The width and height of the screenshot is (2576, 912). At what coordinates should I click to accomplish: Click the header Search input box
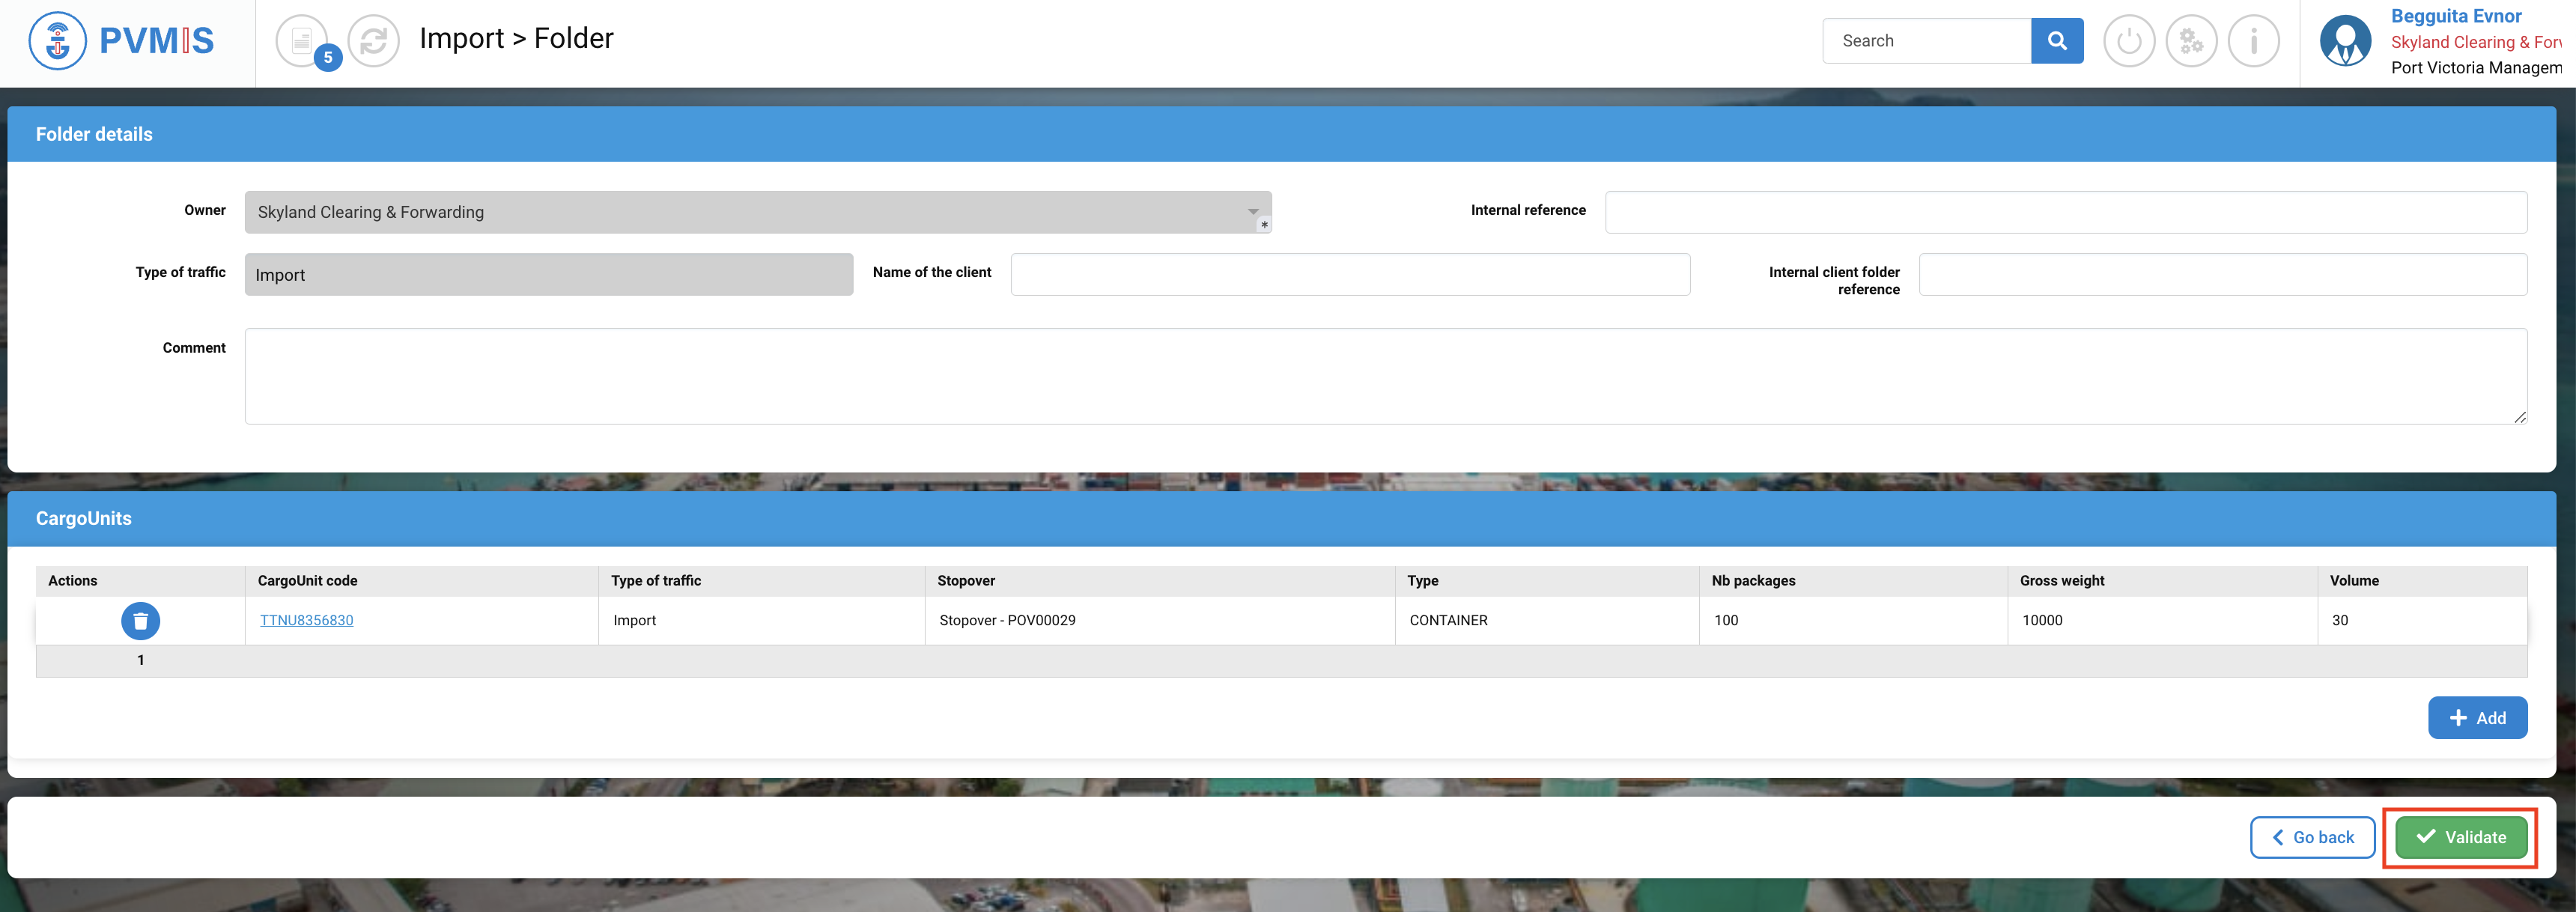[1925, 41]
